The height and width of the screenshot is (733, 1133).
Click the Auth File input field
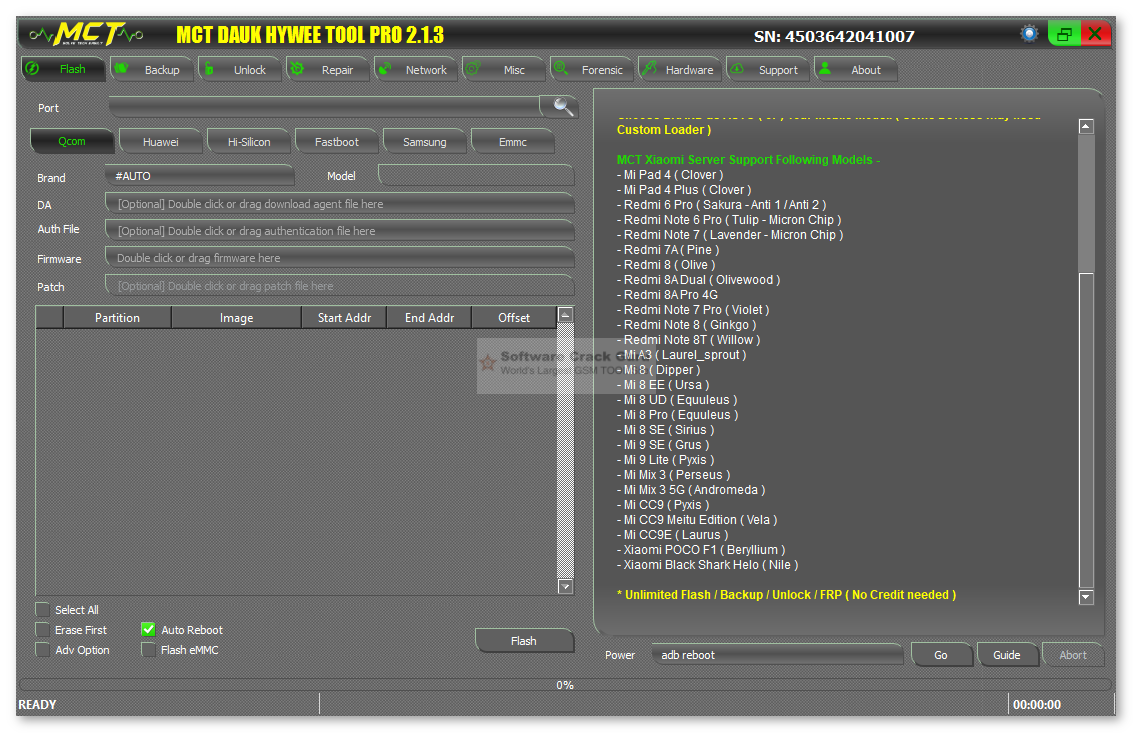[340, 231]
